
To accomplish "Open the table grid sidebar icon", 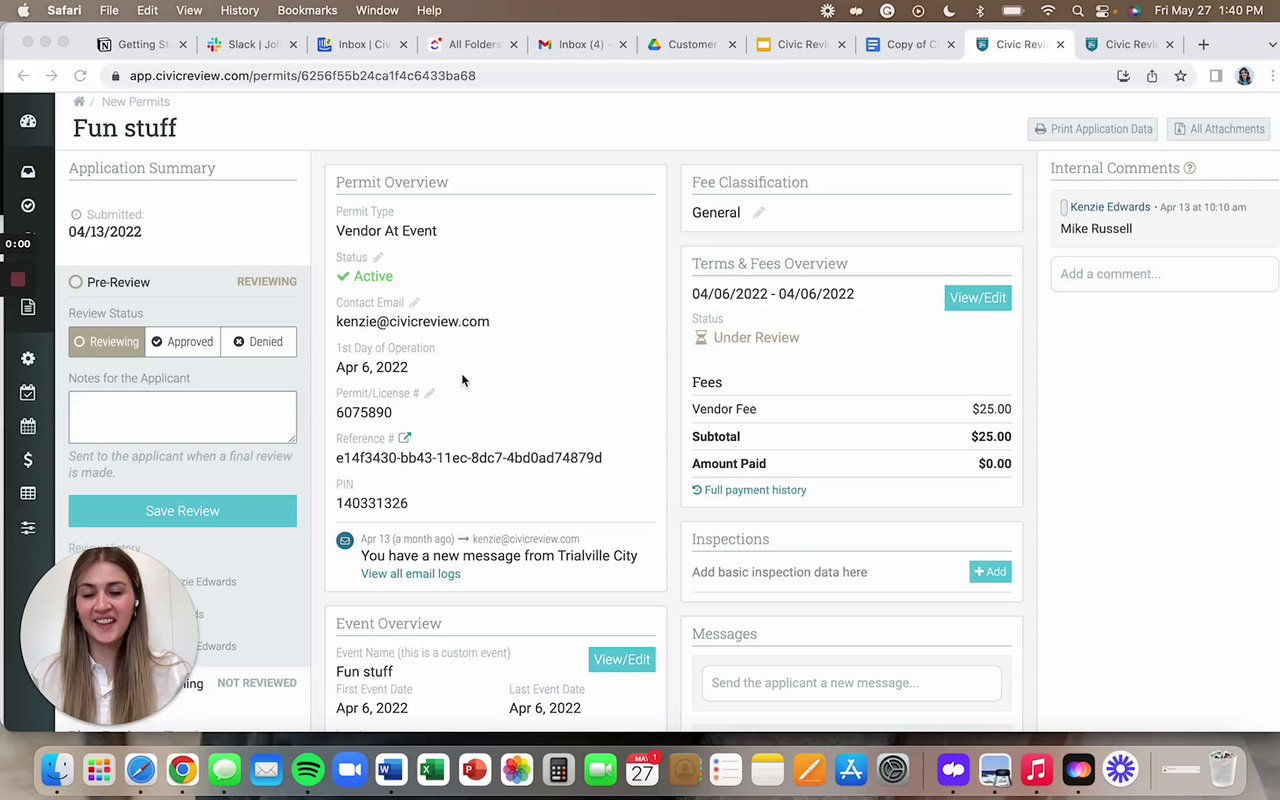I will point(28,493).
